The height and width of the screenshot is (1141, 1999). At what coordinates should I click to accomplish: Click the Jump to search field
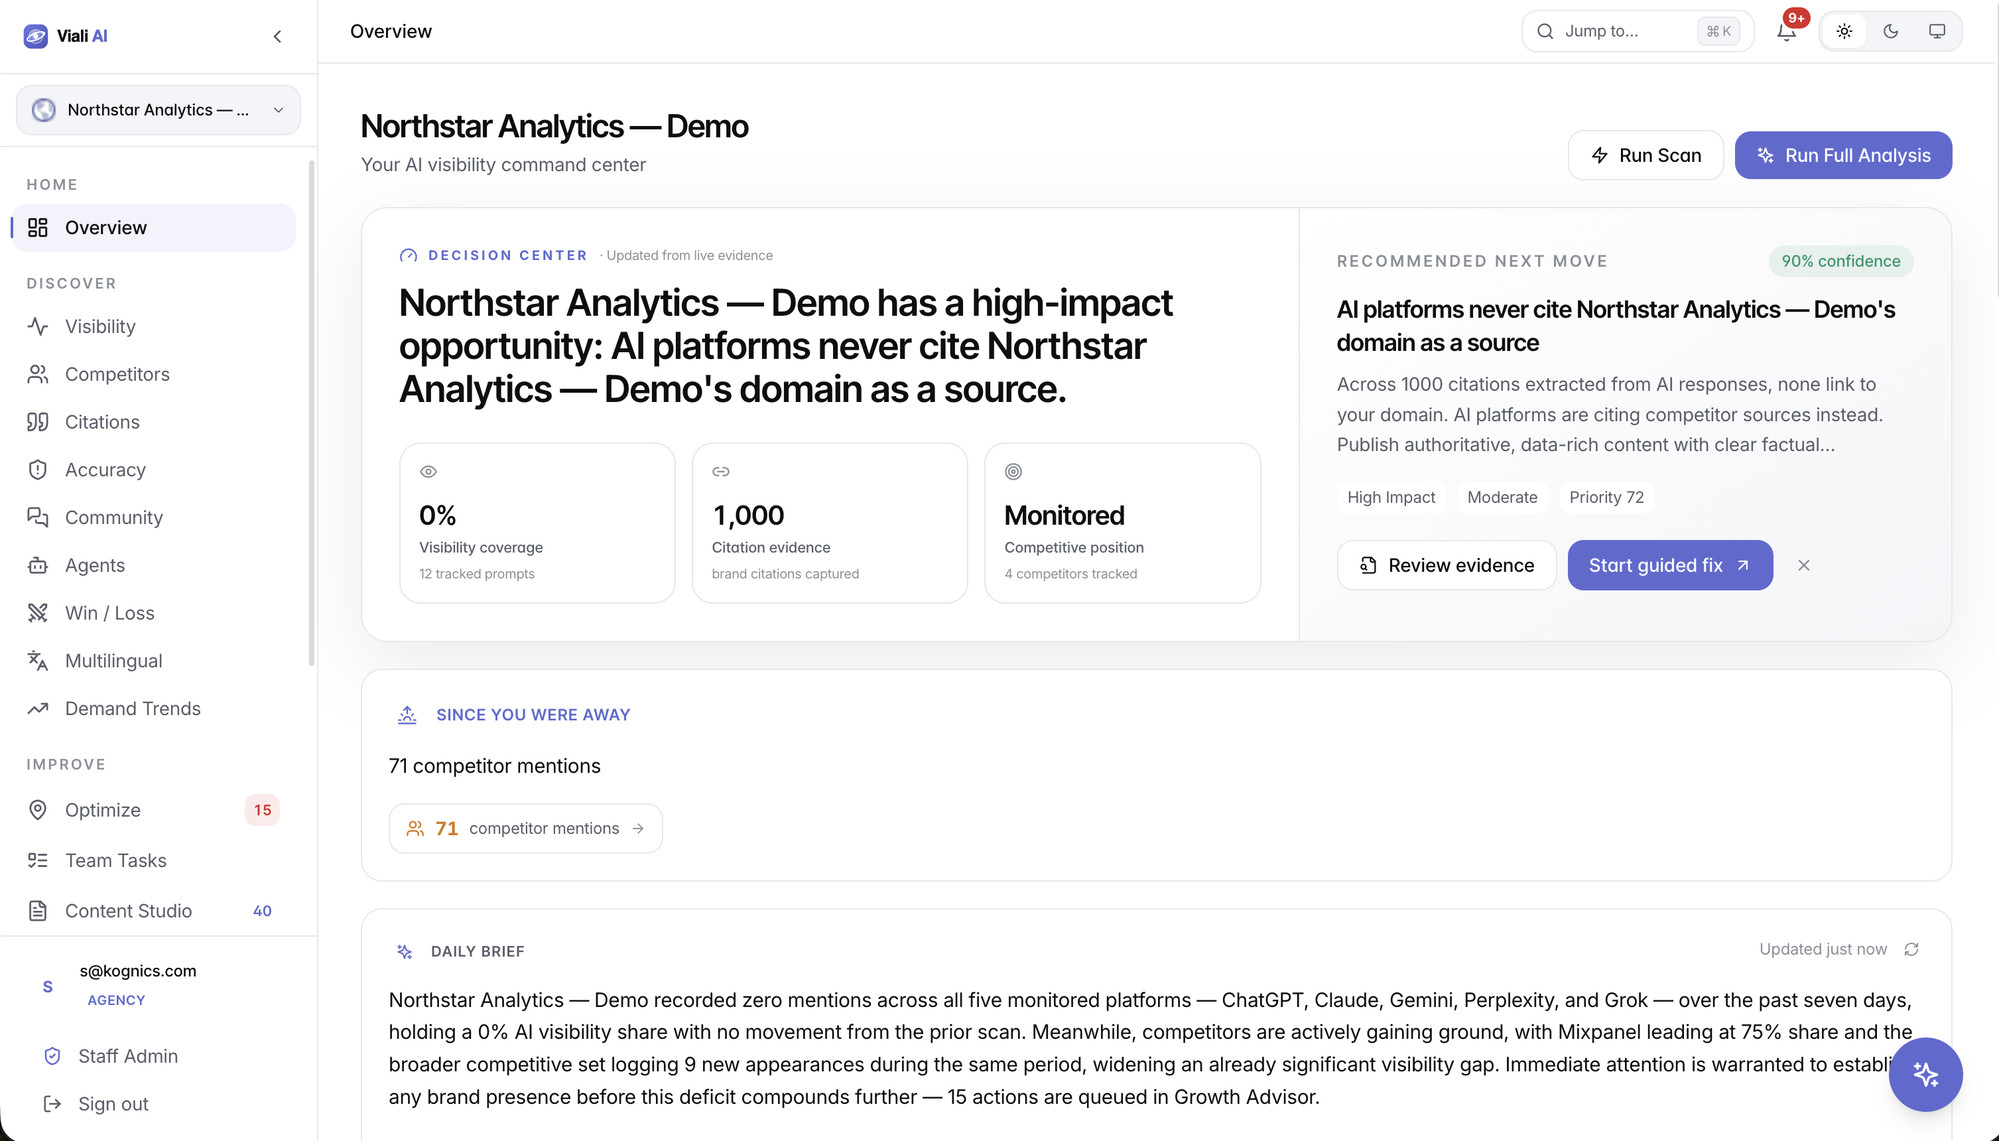(1637, 31)
